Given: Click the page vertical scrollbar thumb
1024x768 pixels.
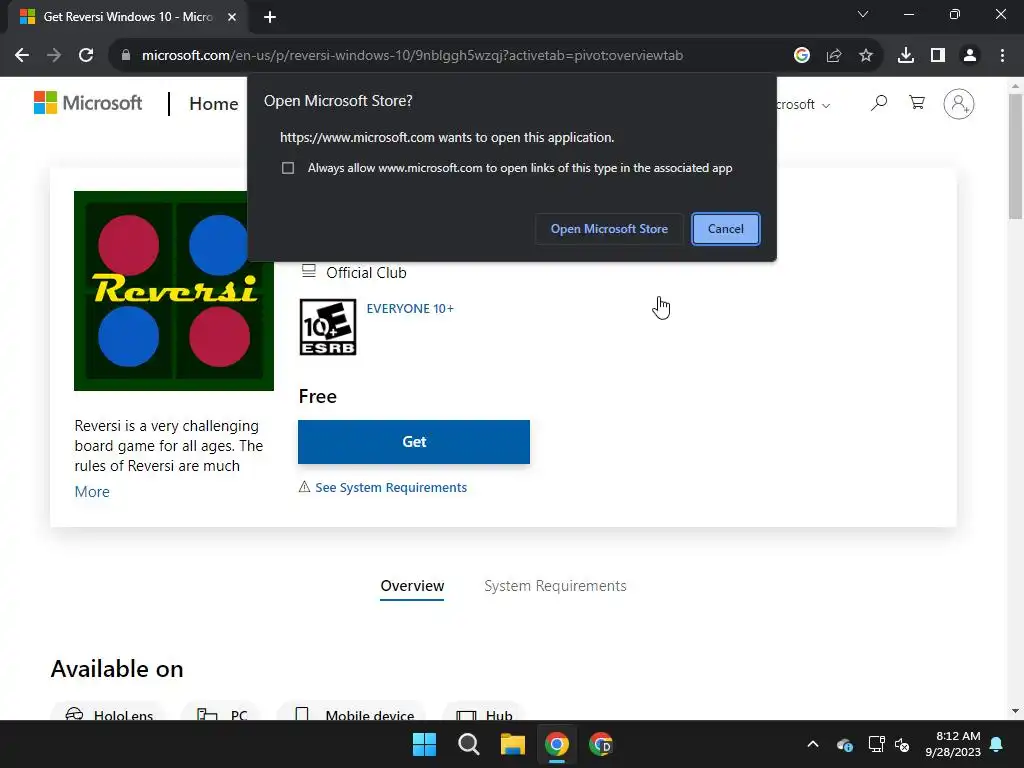Looking at the screenshot, I should tap(1015, 157).
